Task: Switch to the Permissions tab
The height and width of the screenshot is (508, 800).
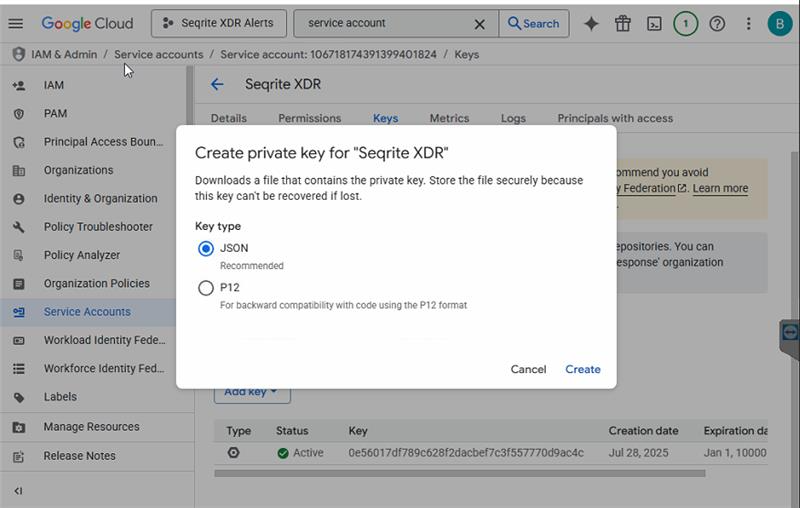Action: [309, 118]
